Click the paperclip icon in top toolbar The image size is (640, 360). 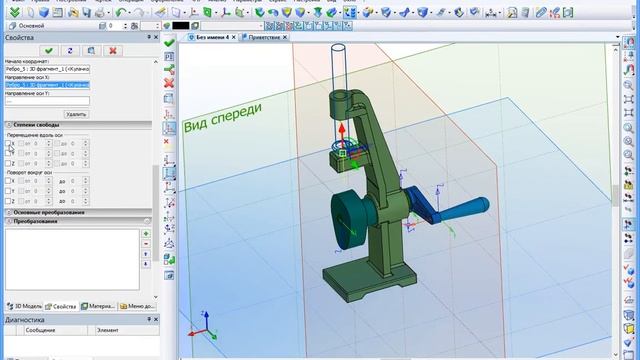coord(541,13)
